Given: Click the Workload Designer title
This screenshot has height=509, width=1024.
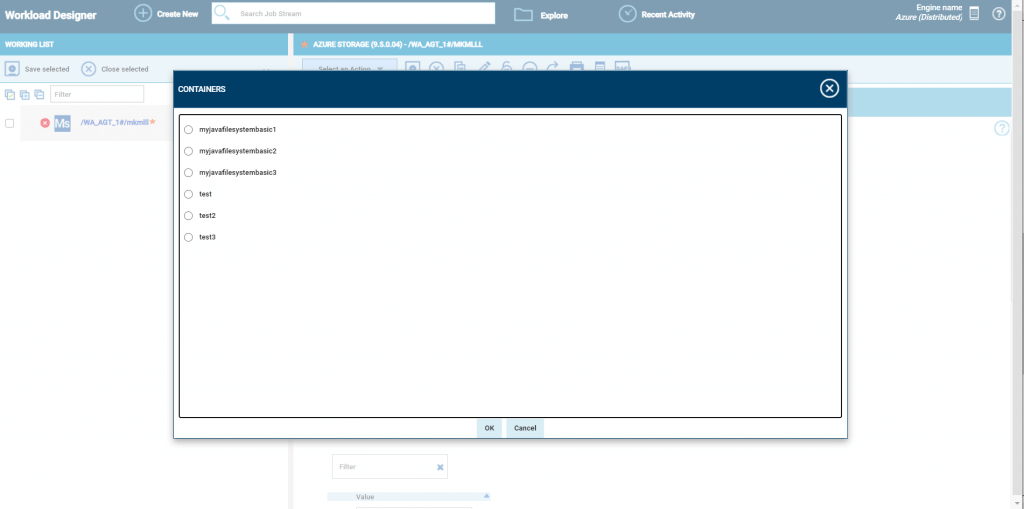Looking at the screenshot, I should click(50, 15).
